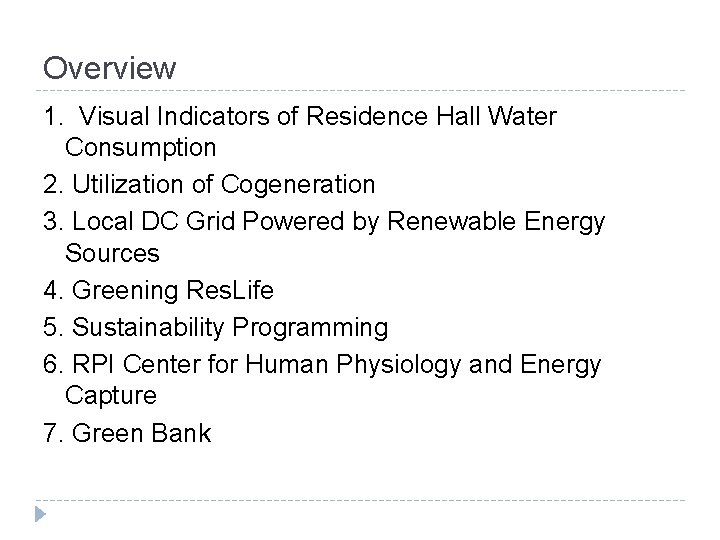This screenshot has height=540, width=720.
Task: Click the blue triangle arrow icon
Action: tap(40, 514)
